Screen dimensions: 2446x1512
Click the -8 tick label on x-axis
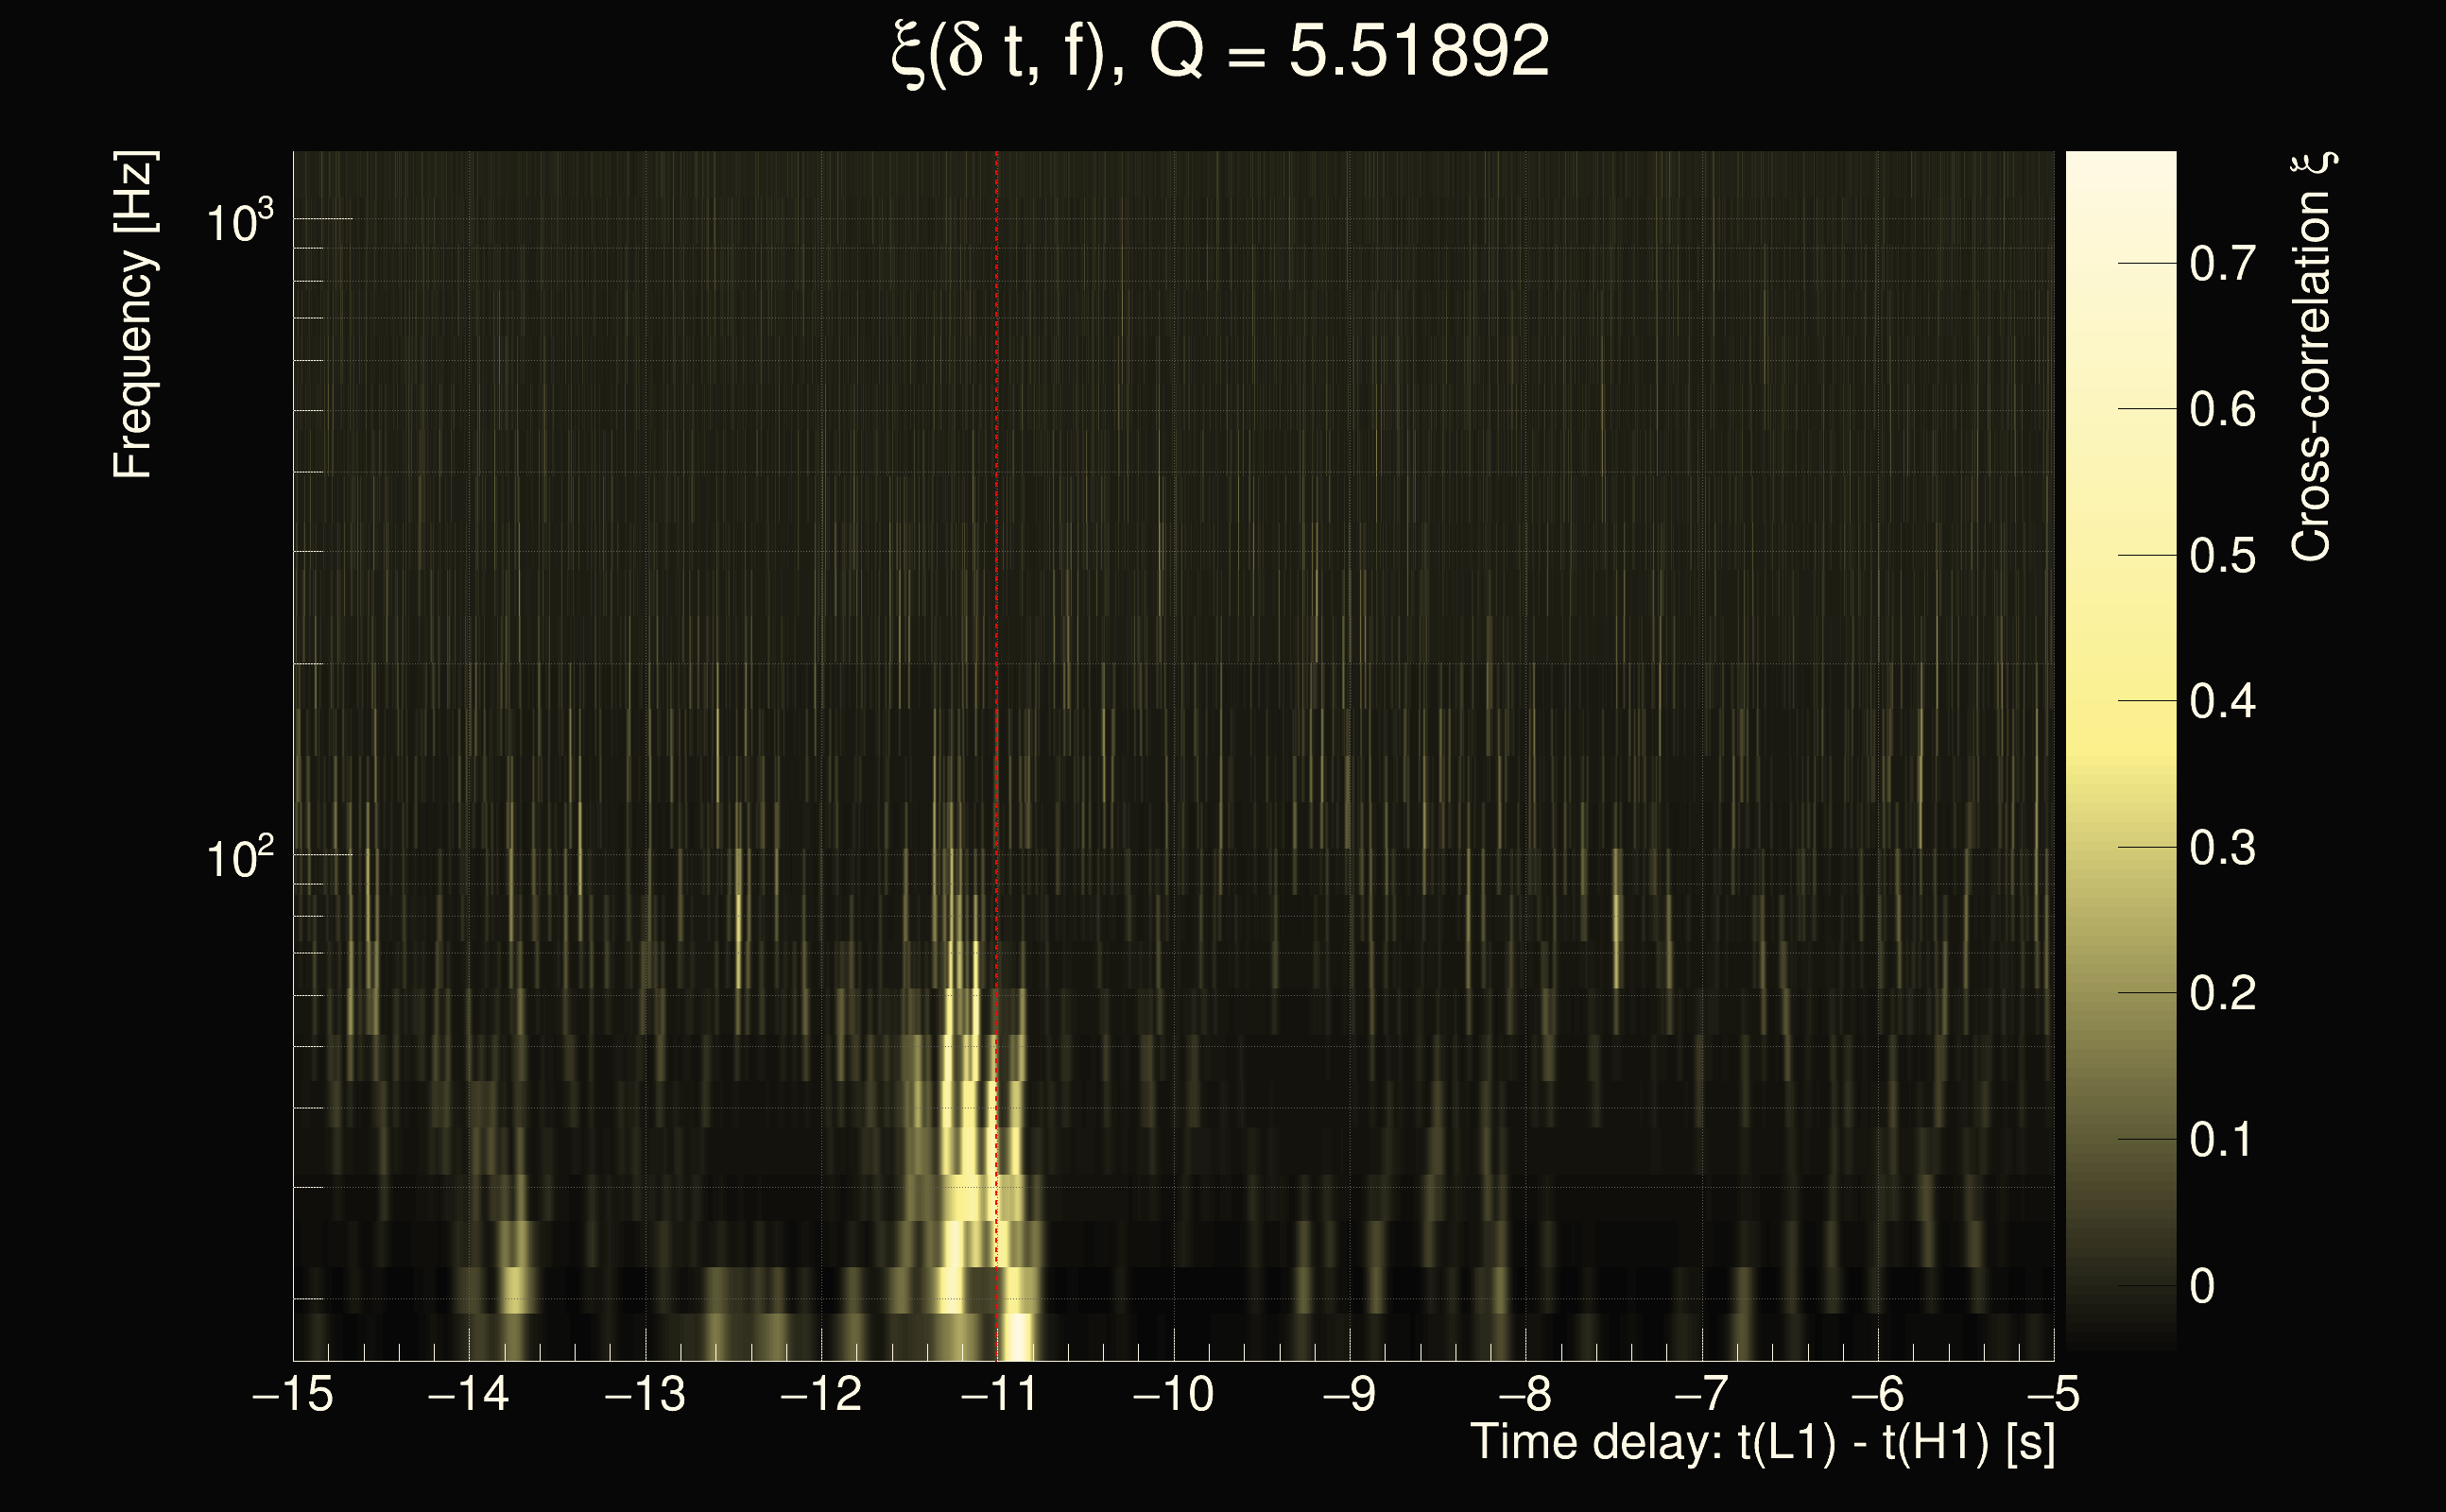click(1525, 1394)
